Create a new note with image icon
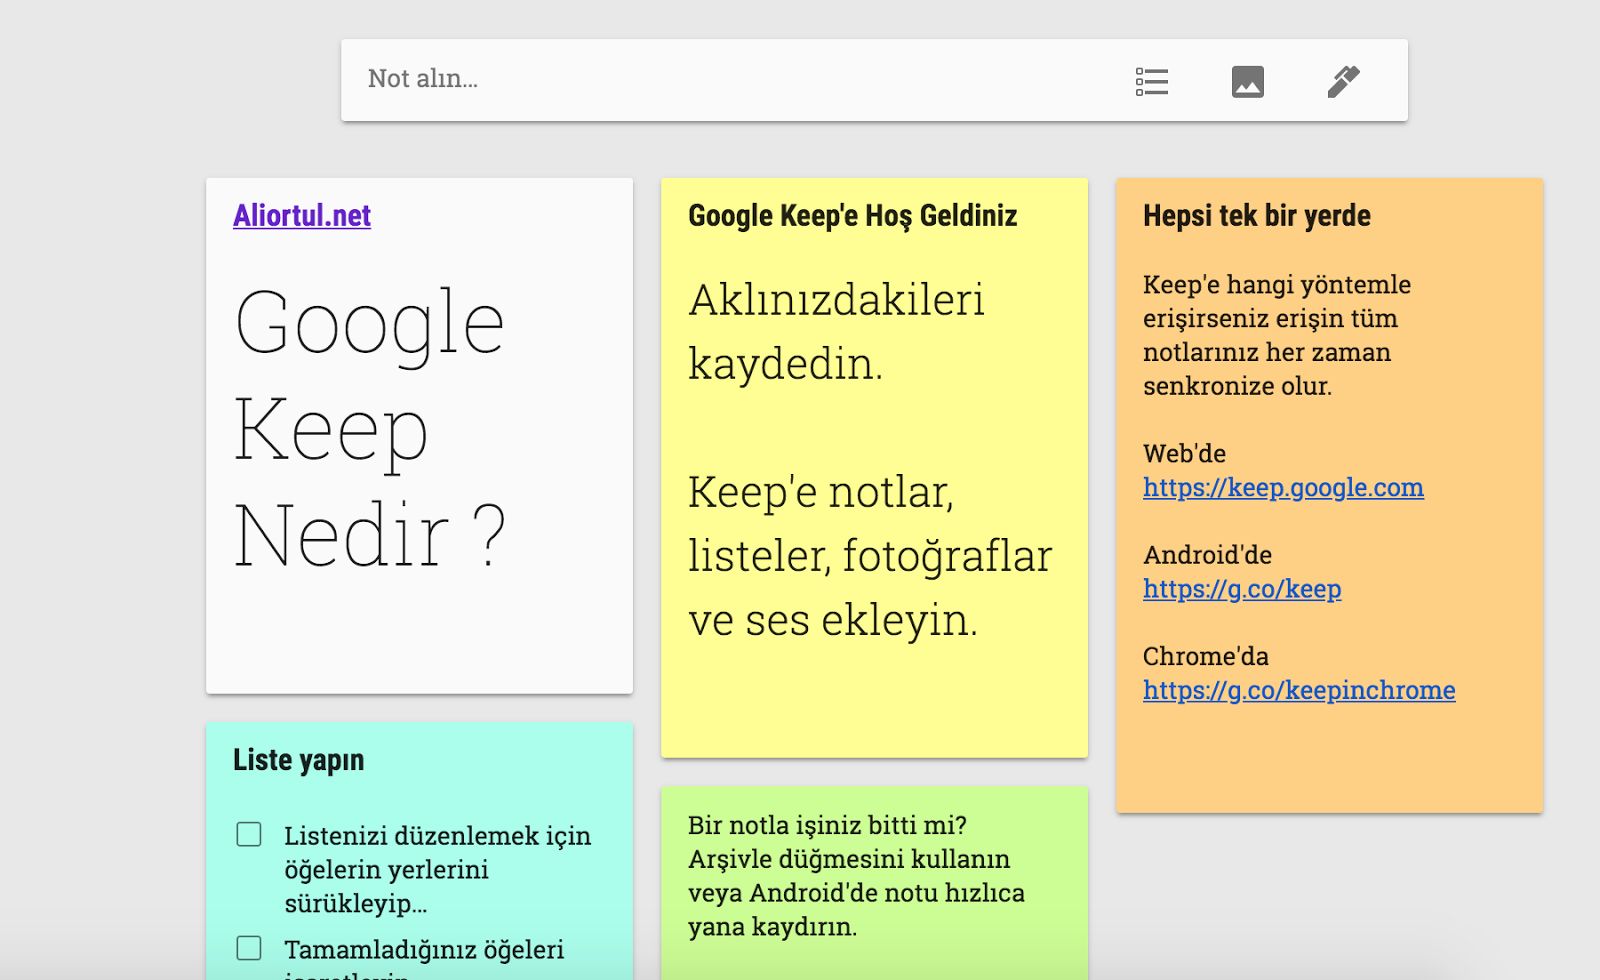1600x980 pixels. tap(1247, 81)
